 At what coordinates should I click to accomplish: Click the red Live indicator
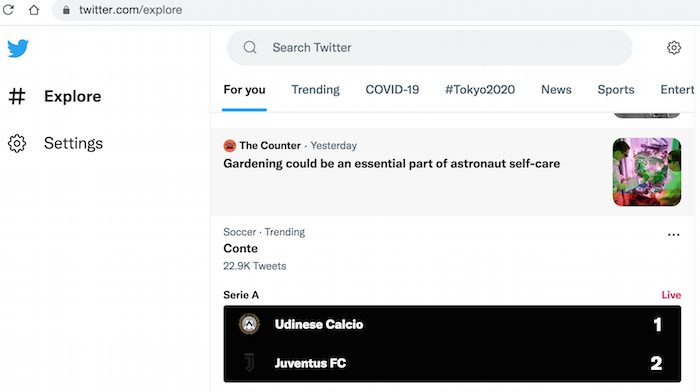tap(671, 295)
